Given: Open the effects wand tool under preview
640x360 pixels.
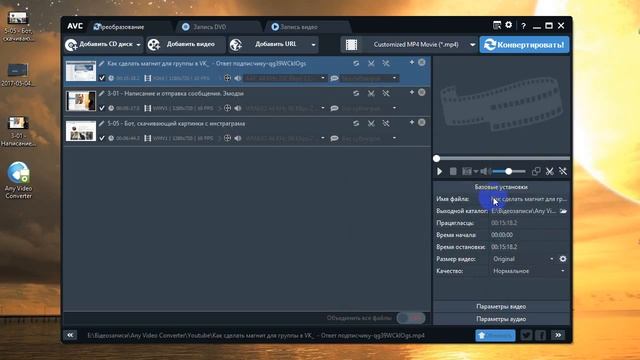Looking at the screenshot, I should (563, 171).
